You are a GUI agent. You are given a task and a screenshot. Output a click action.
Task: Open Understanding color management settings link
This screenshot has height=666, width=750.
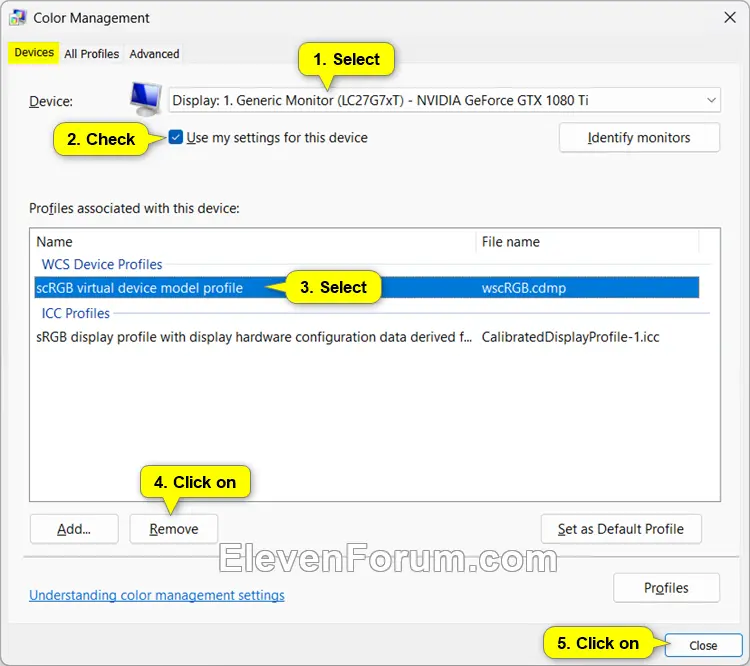click(x=157, y=595)
